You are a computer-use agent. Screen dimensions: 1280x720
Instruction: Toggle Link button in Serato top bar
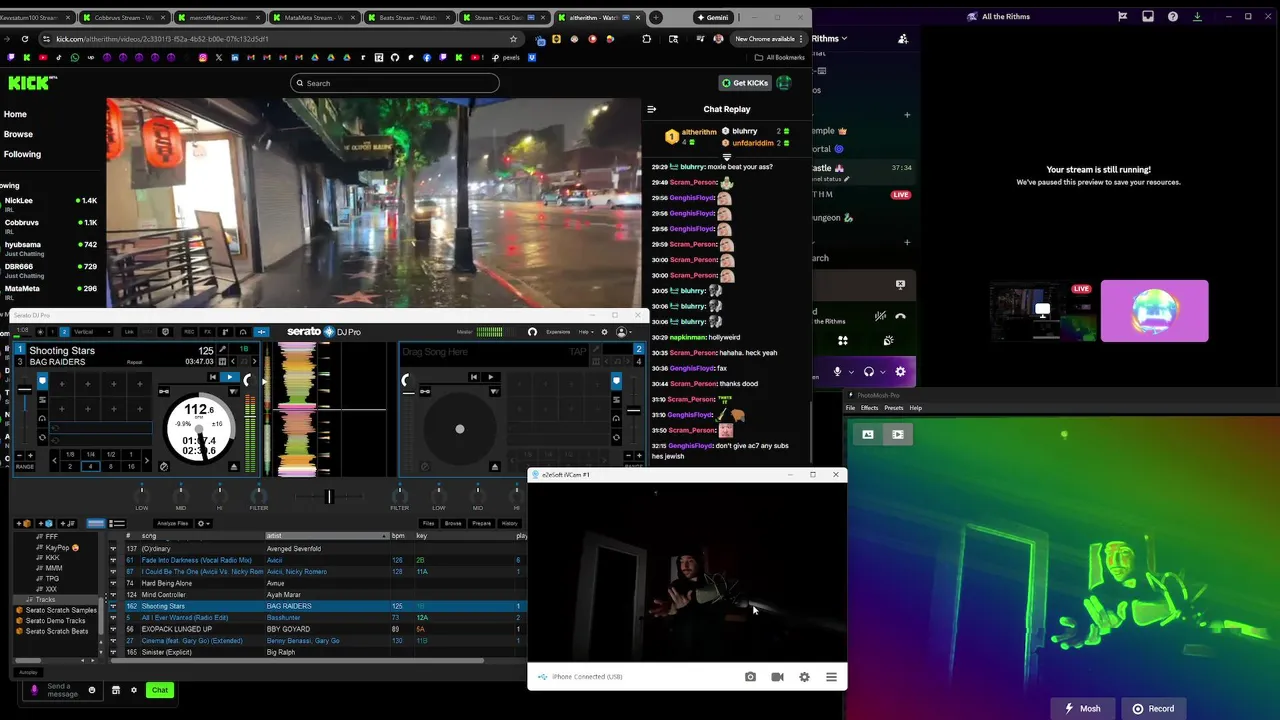coord(129,332)
